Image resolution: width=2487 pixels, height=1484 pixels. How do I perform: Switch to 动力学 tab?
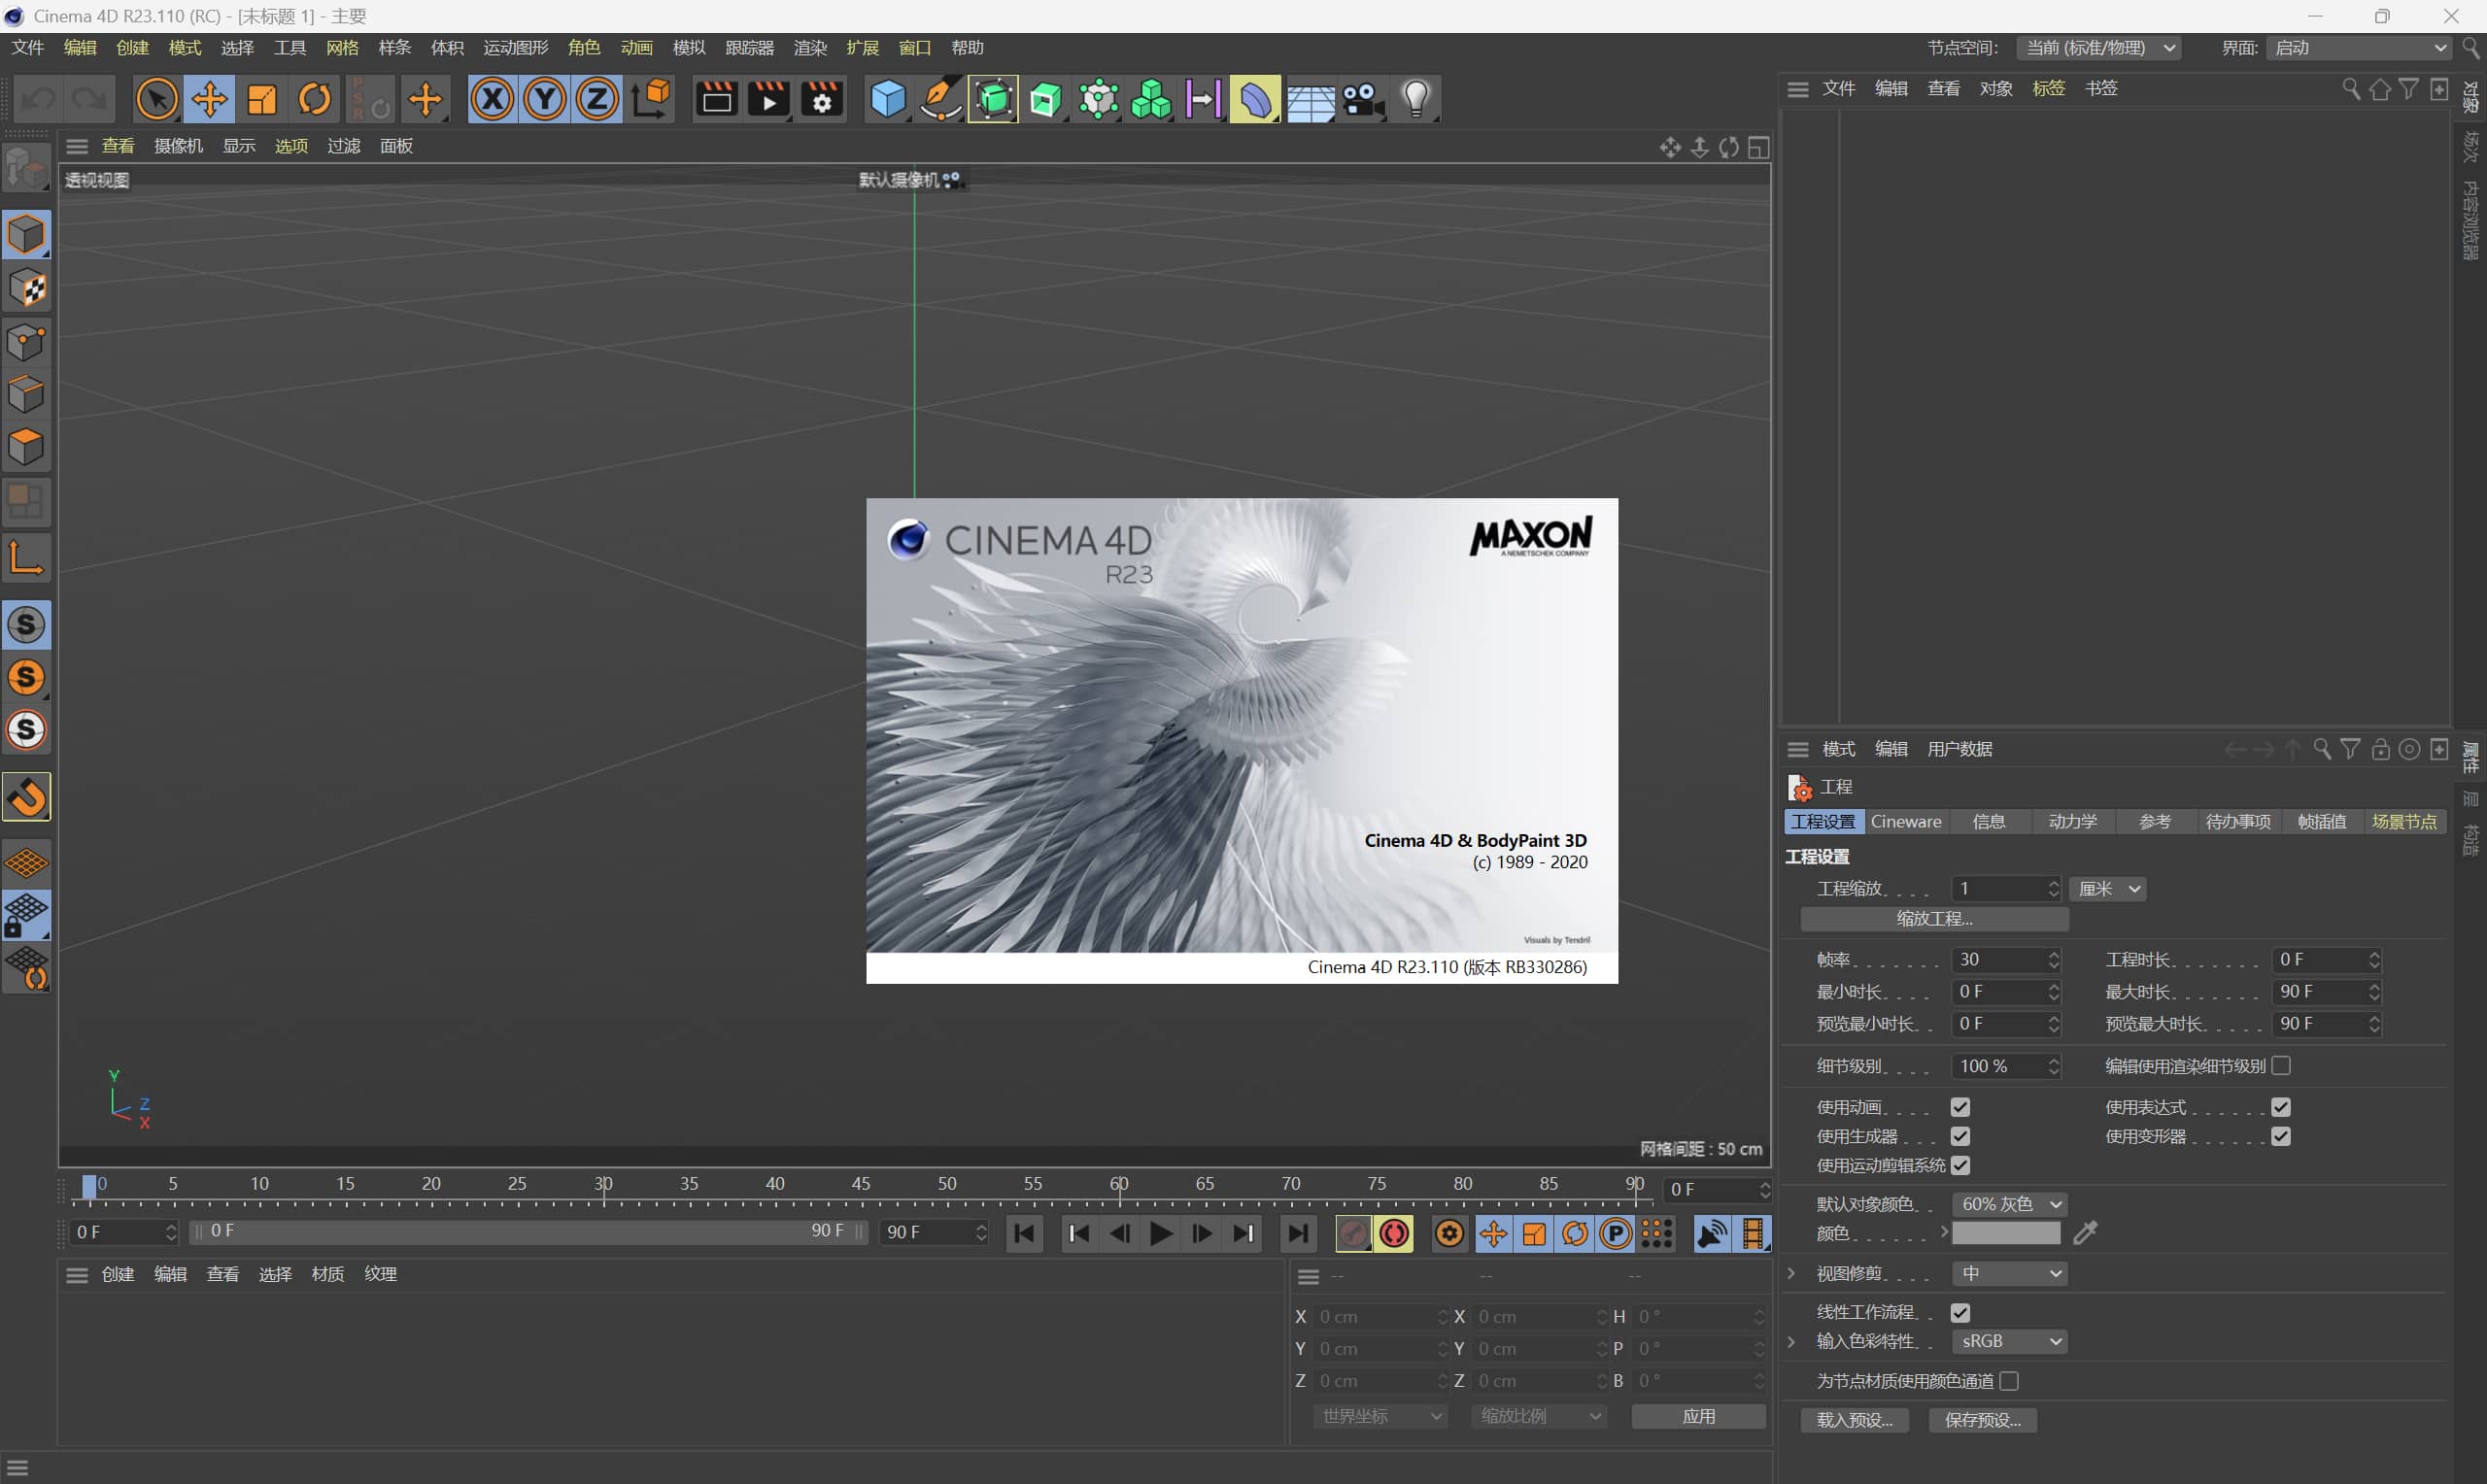[x=2073, y=821]
